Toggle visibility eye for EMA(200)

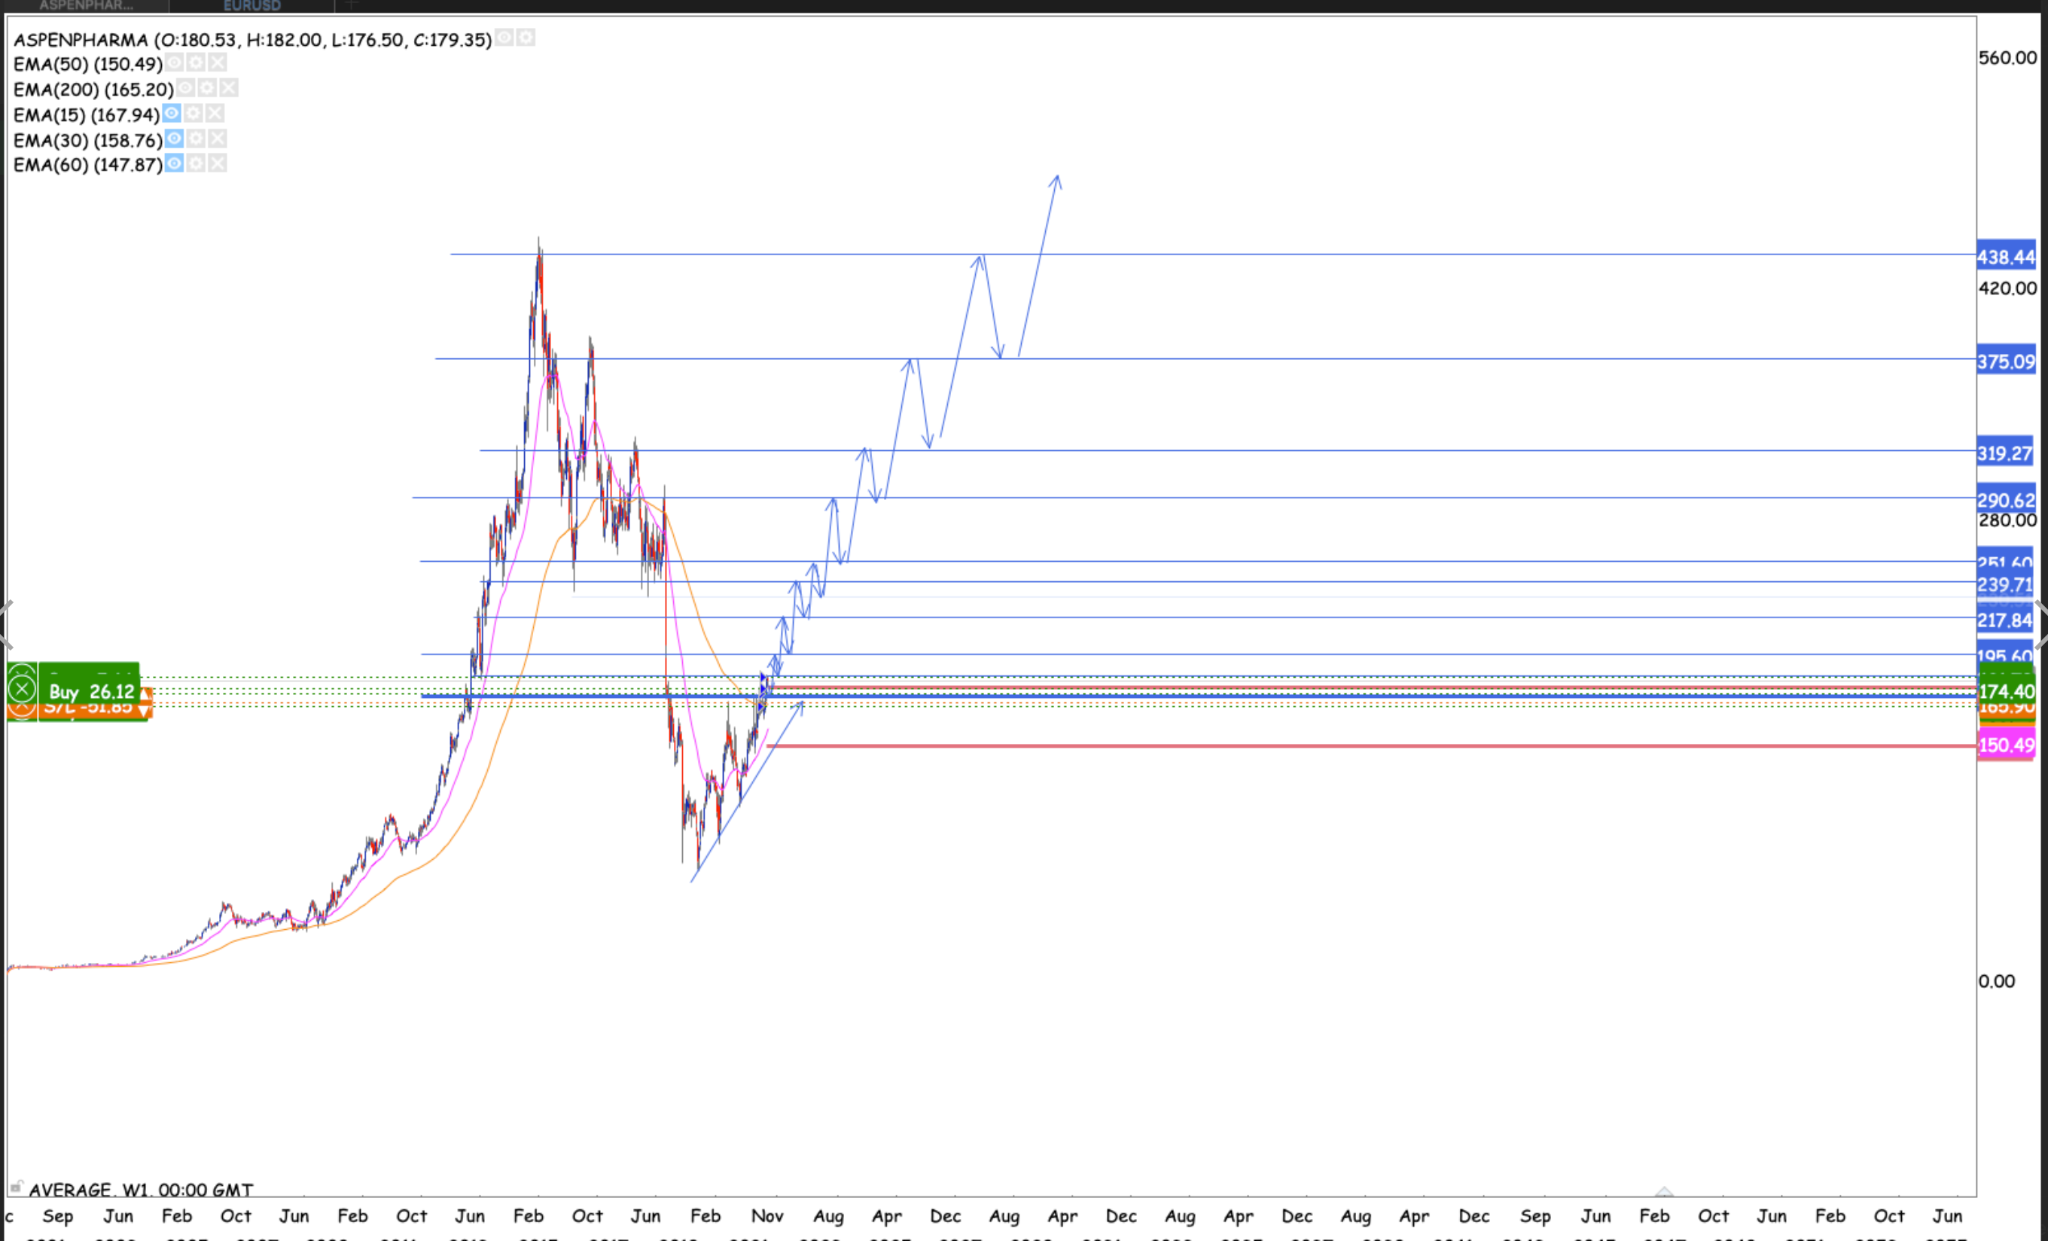click(186, 89)
